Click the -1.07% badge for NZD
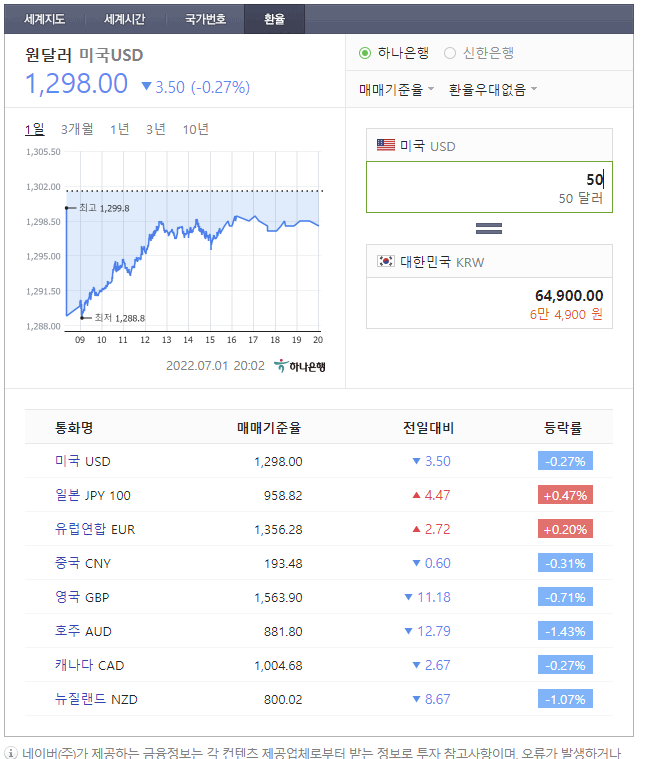 (565, 699)
